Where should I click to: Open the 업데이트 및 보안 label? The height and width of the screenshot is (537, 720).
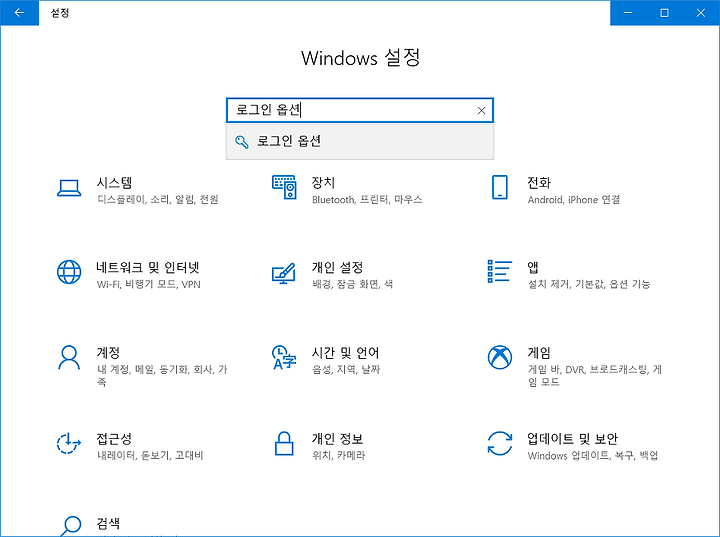pyautogui.click(x=572, y=439)
